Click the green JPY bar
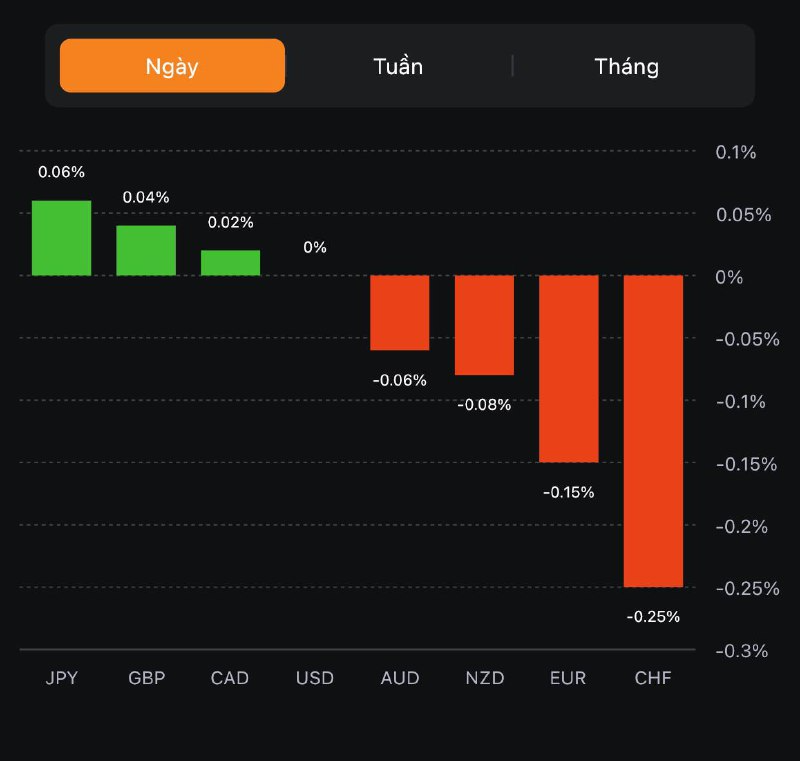 coord(61,238)
